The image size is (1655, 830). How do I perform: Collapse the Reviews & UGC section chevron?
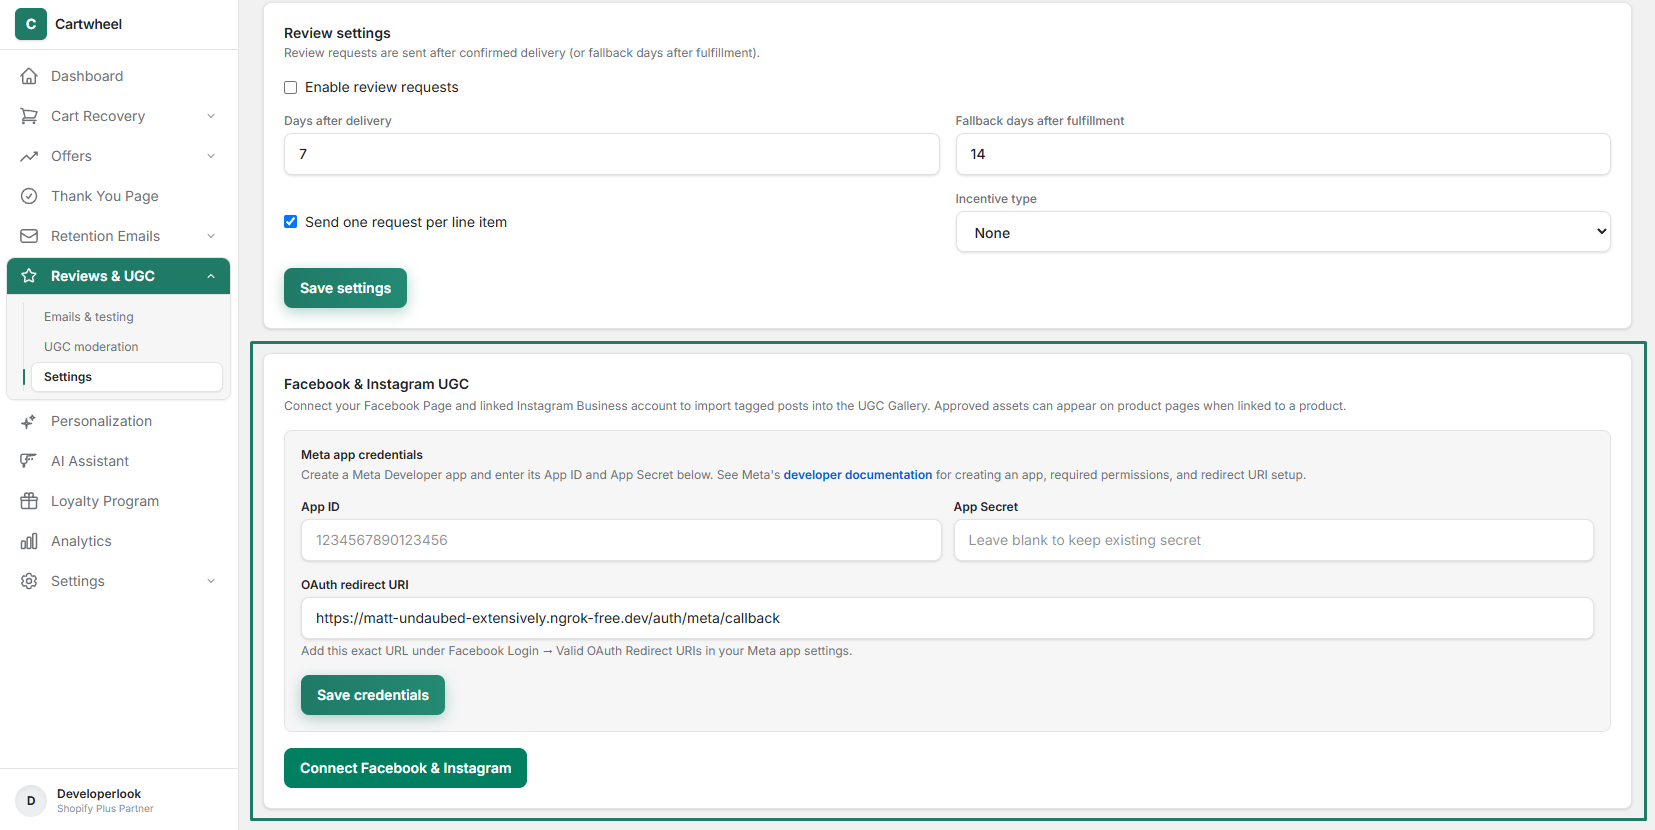(x=211, y=276)
